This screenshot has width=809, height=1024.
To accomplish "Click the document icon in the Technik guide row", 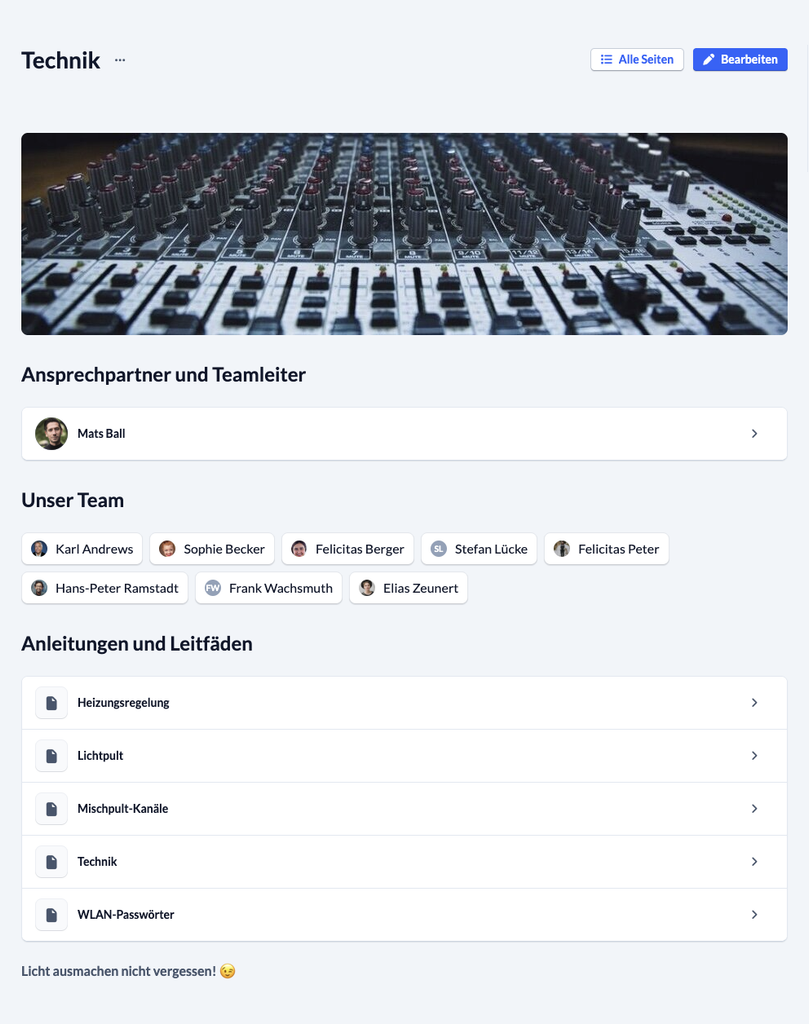I will click(52, 861).
